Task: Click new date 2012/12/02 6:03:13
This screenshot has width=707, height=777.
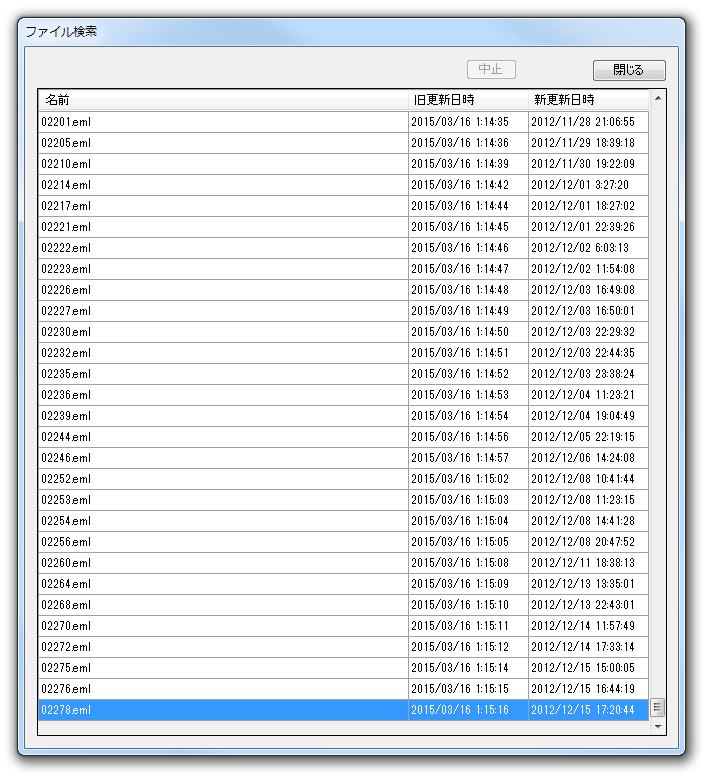Action: 580,248
